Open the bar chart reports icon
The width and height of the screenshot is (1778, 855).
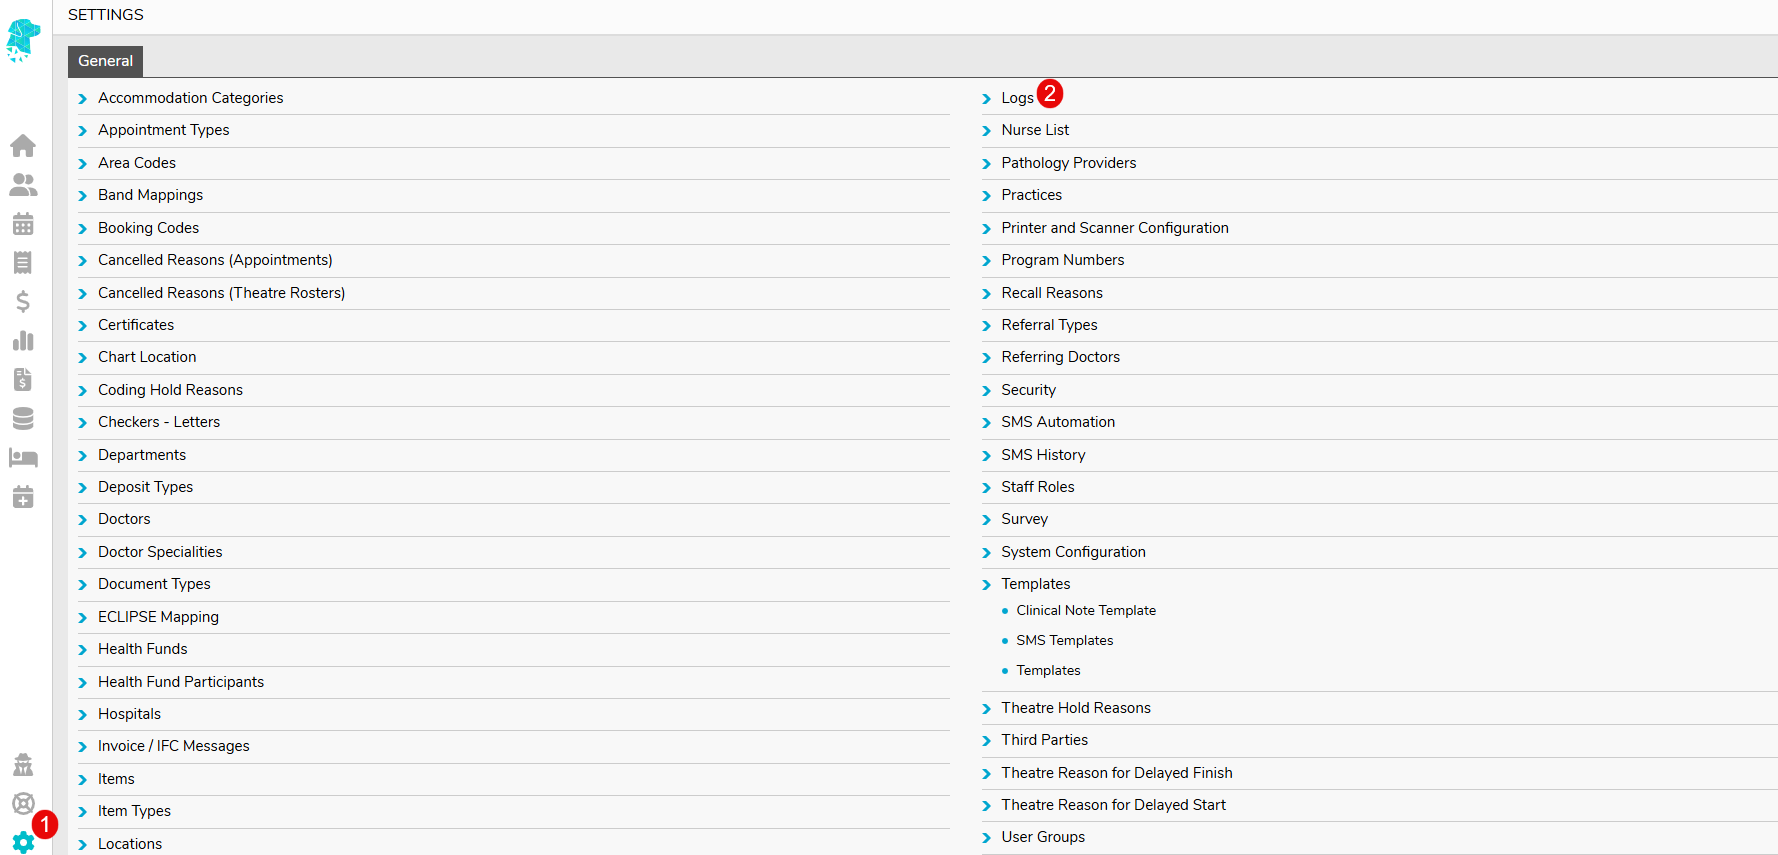pos(23,341)
